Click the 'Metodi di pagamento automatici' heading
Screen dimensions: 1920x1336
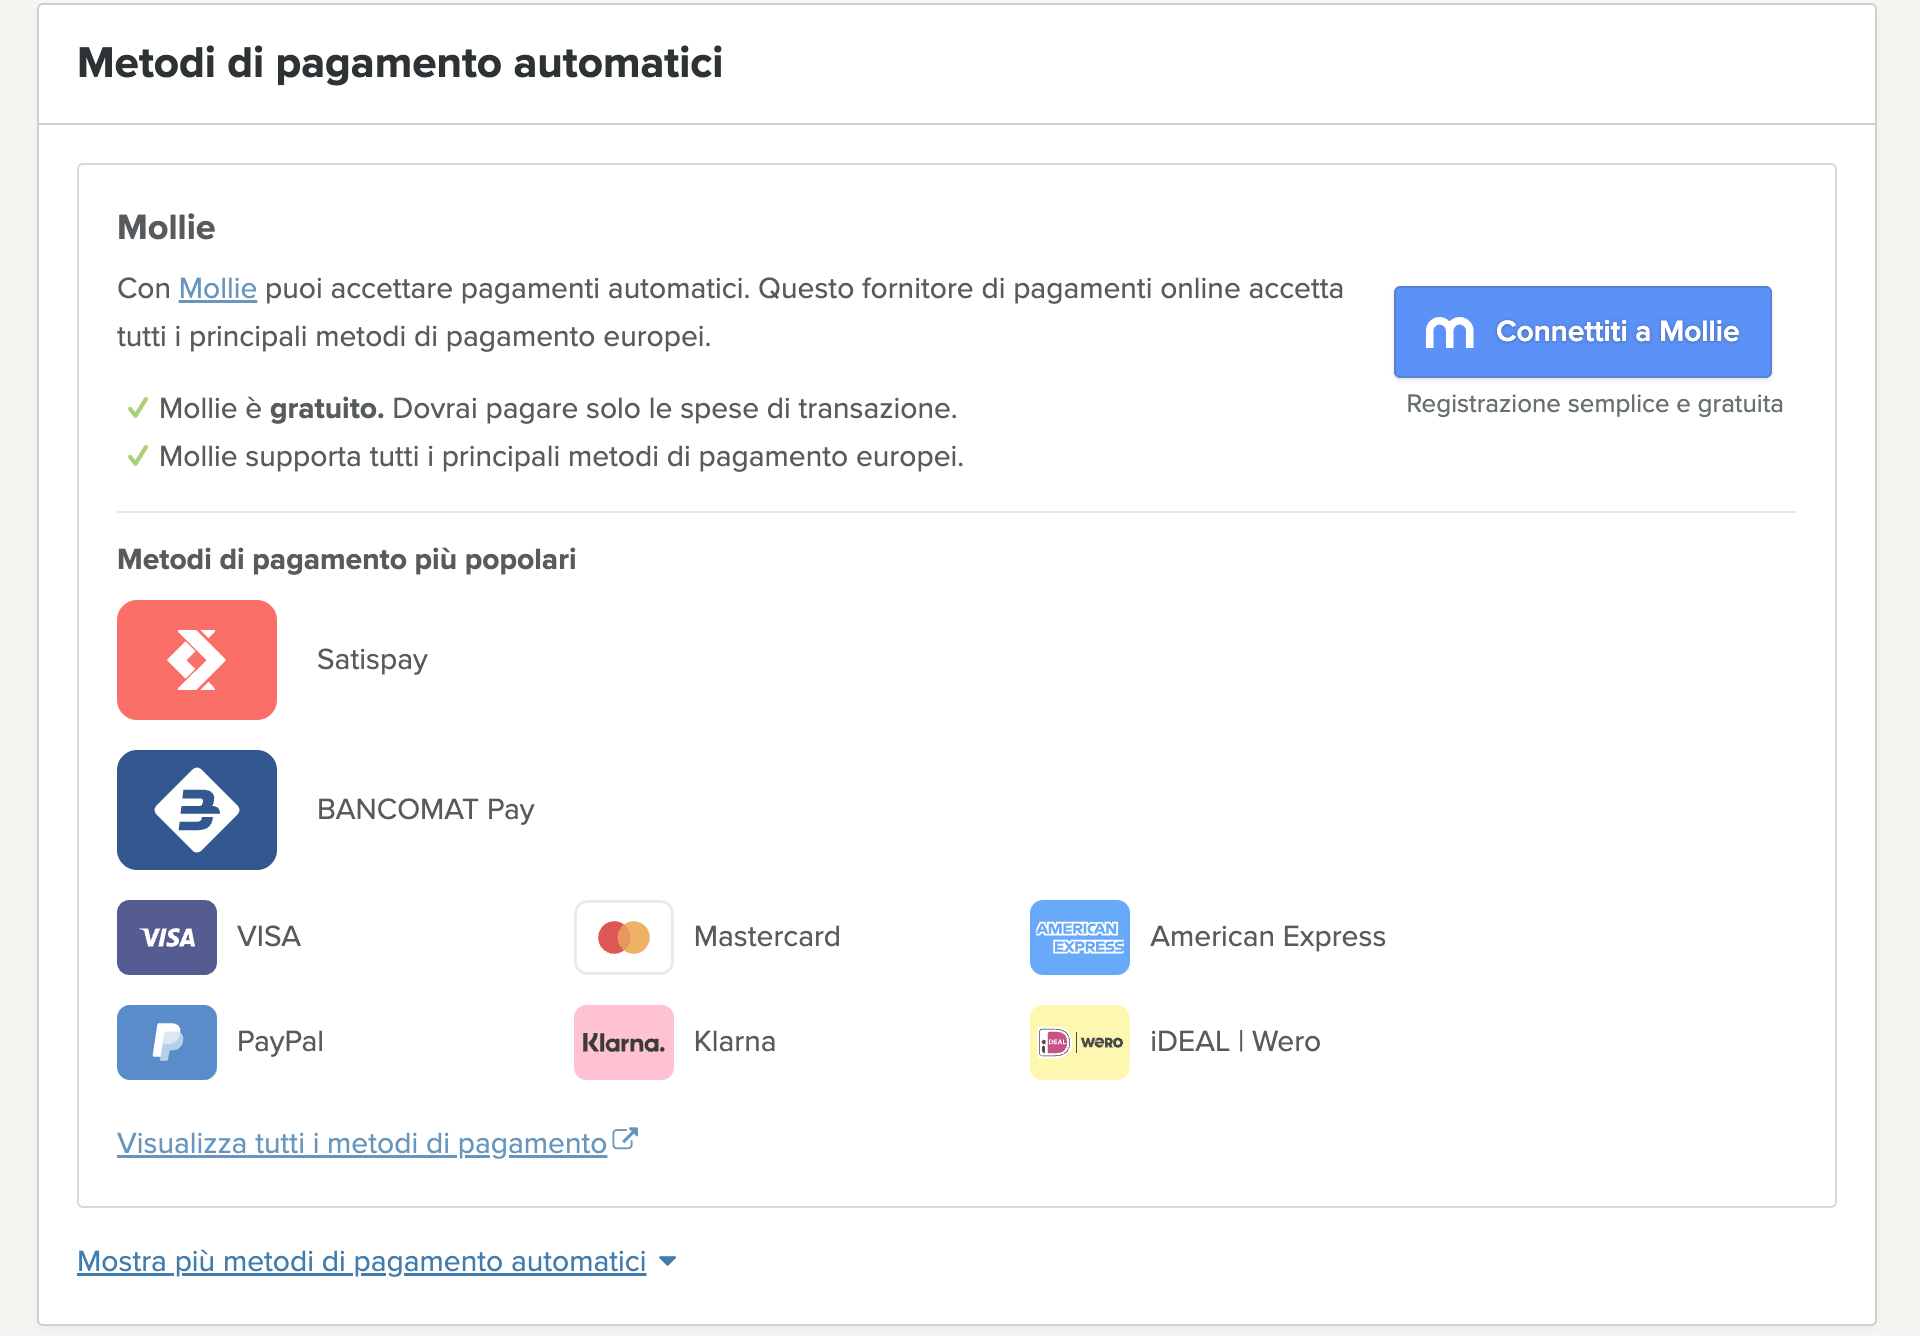[400, 63]
